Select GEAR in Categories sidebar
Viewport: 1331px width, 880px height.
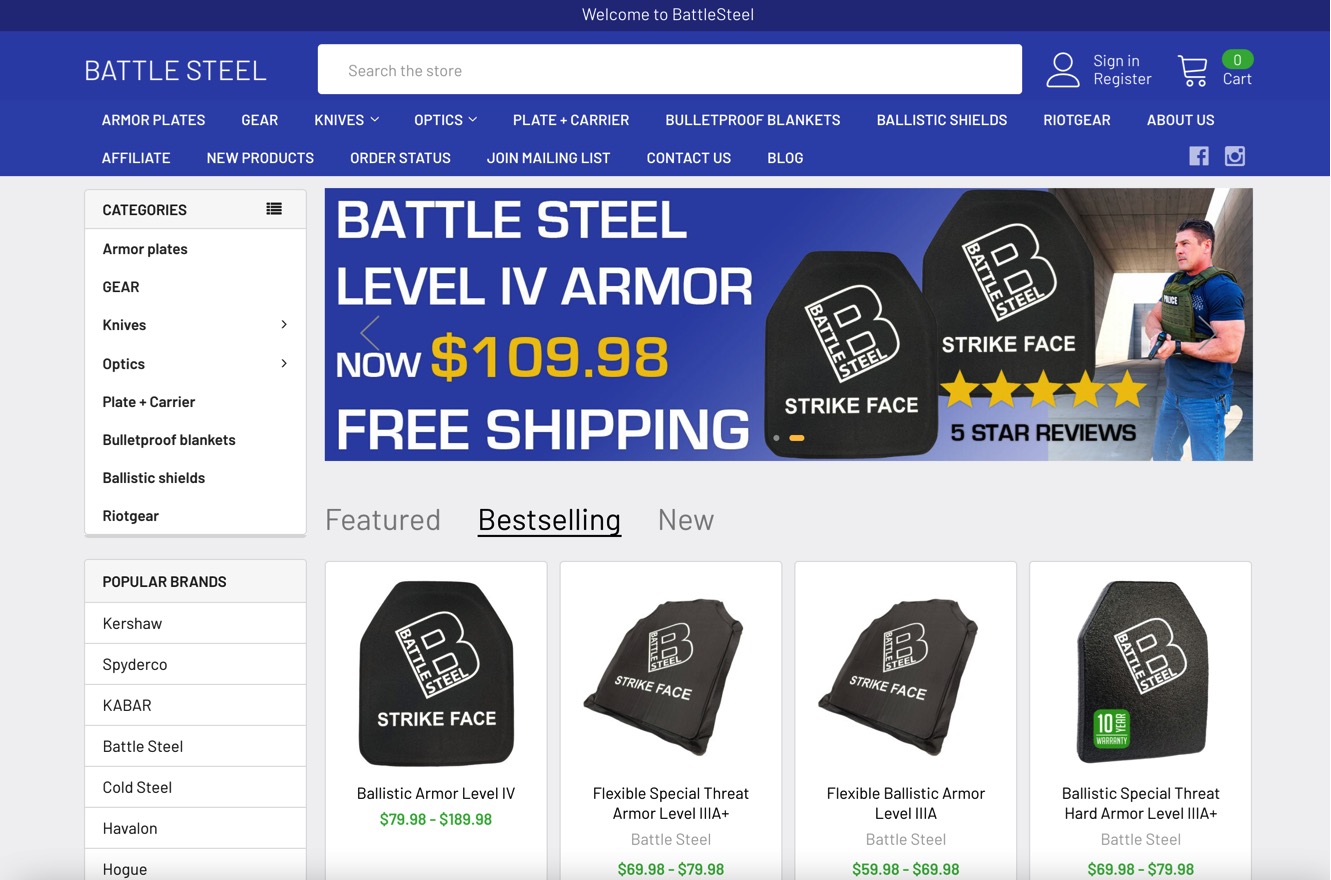point(121,287)
